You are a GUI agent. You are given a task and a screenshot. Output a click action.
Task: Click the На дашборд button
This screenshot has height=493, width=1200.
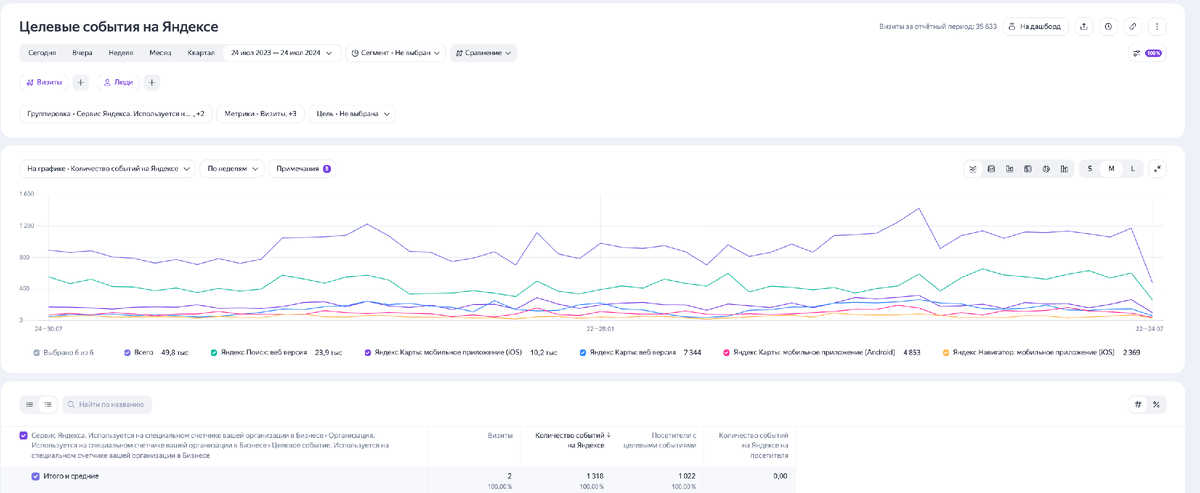pos(1036,27)
